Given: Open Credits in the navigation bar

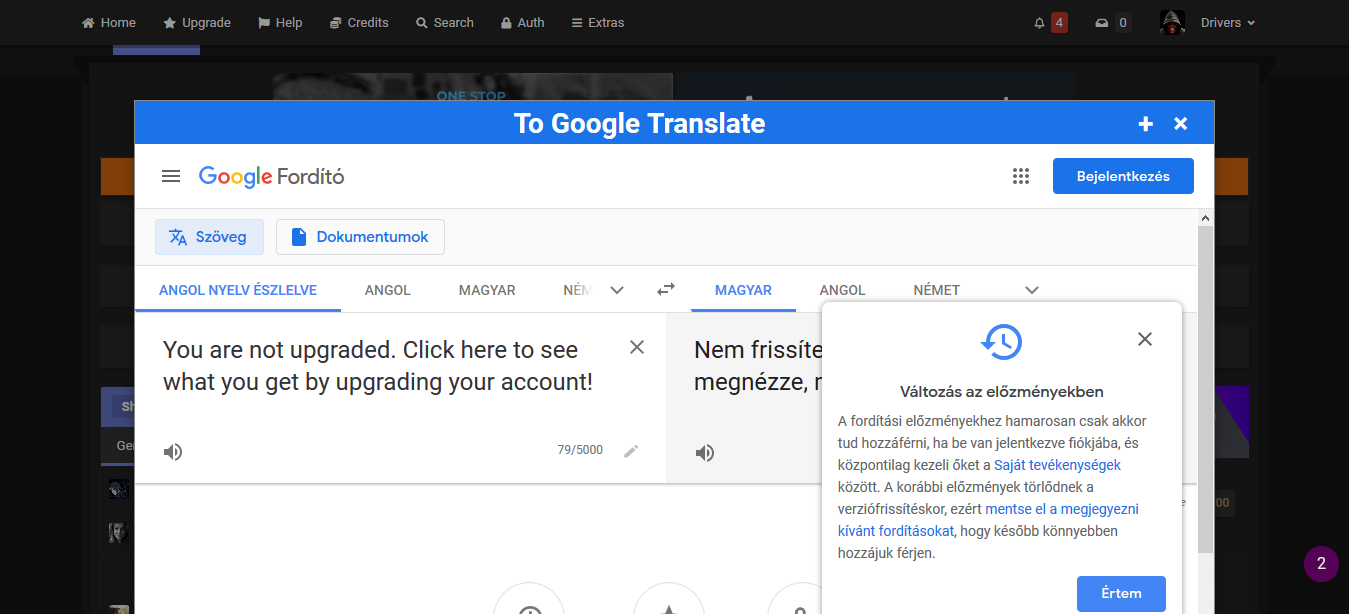Looking at the screenshot, I should click(x=358, y=22).
